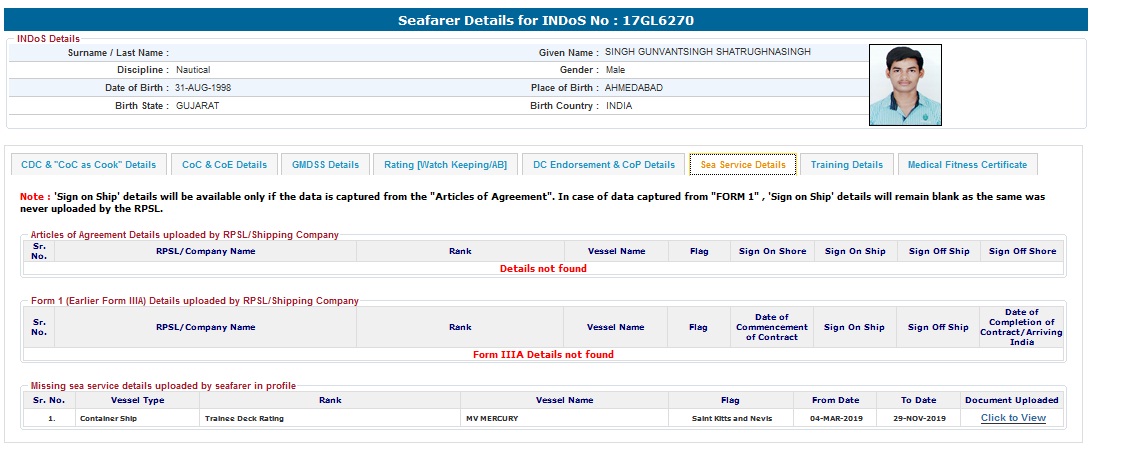
Task: Click the MV MERCURY vessel name cell
Action: click(492, 418)
